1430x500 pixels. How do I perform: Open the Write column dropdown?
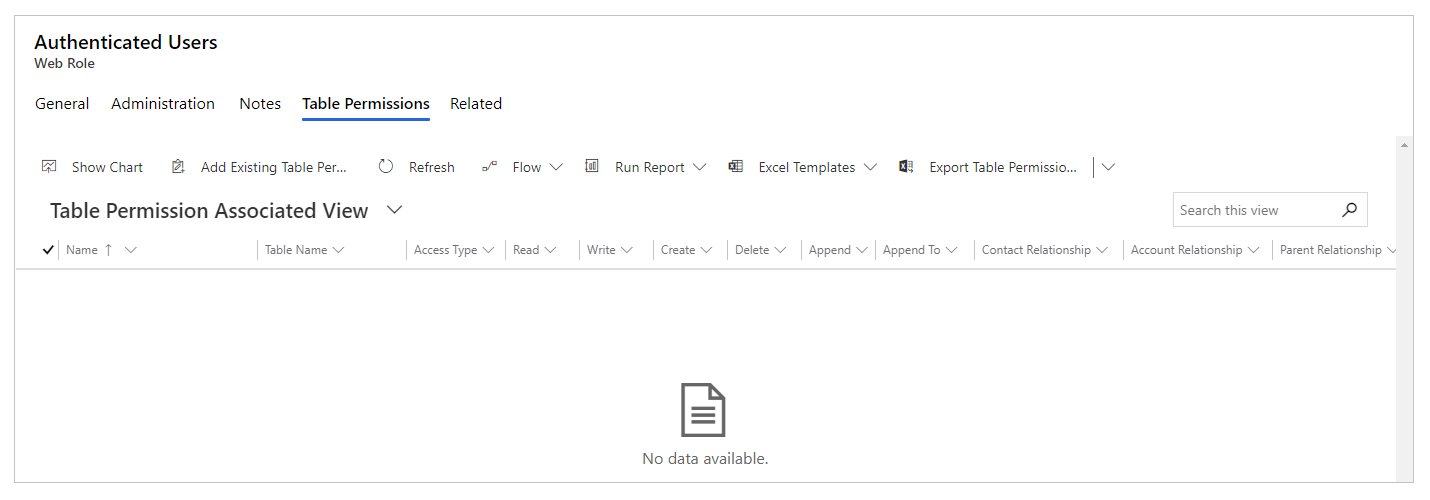point(626,250)
